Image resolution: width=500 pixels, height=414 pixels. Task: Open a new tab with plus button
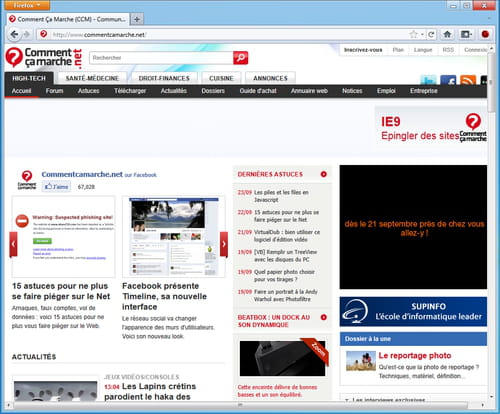tap(137, 19)
